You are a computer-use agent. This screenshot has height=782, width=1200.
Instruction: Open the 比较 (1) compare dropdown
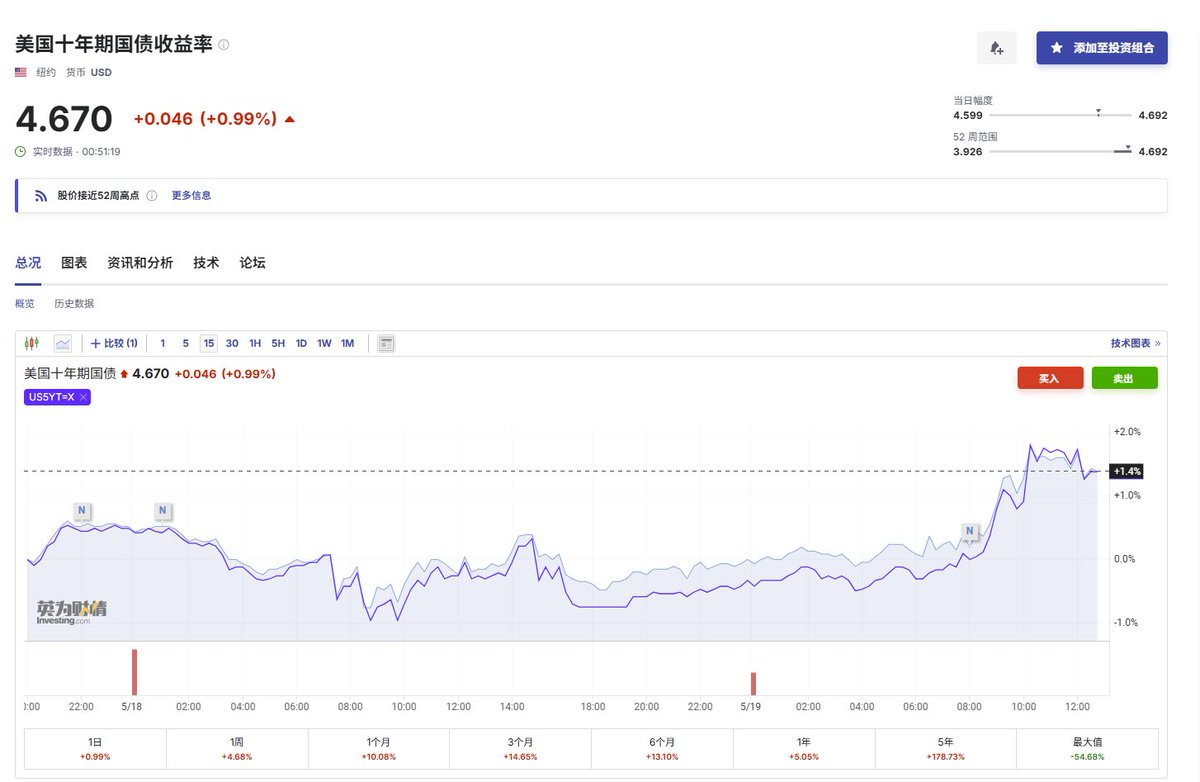click(x=114, y=343)
